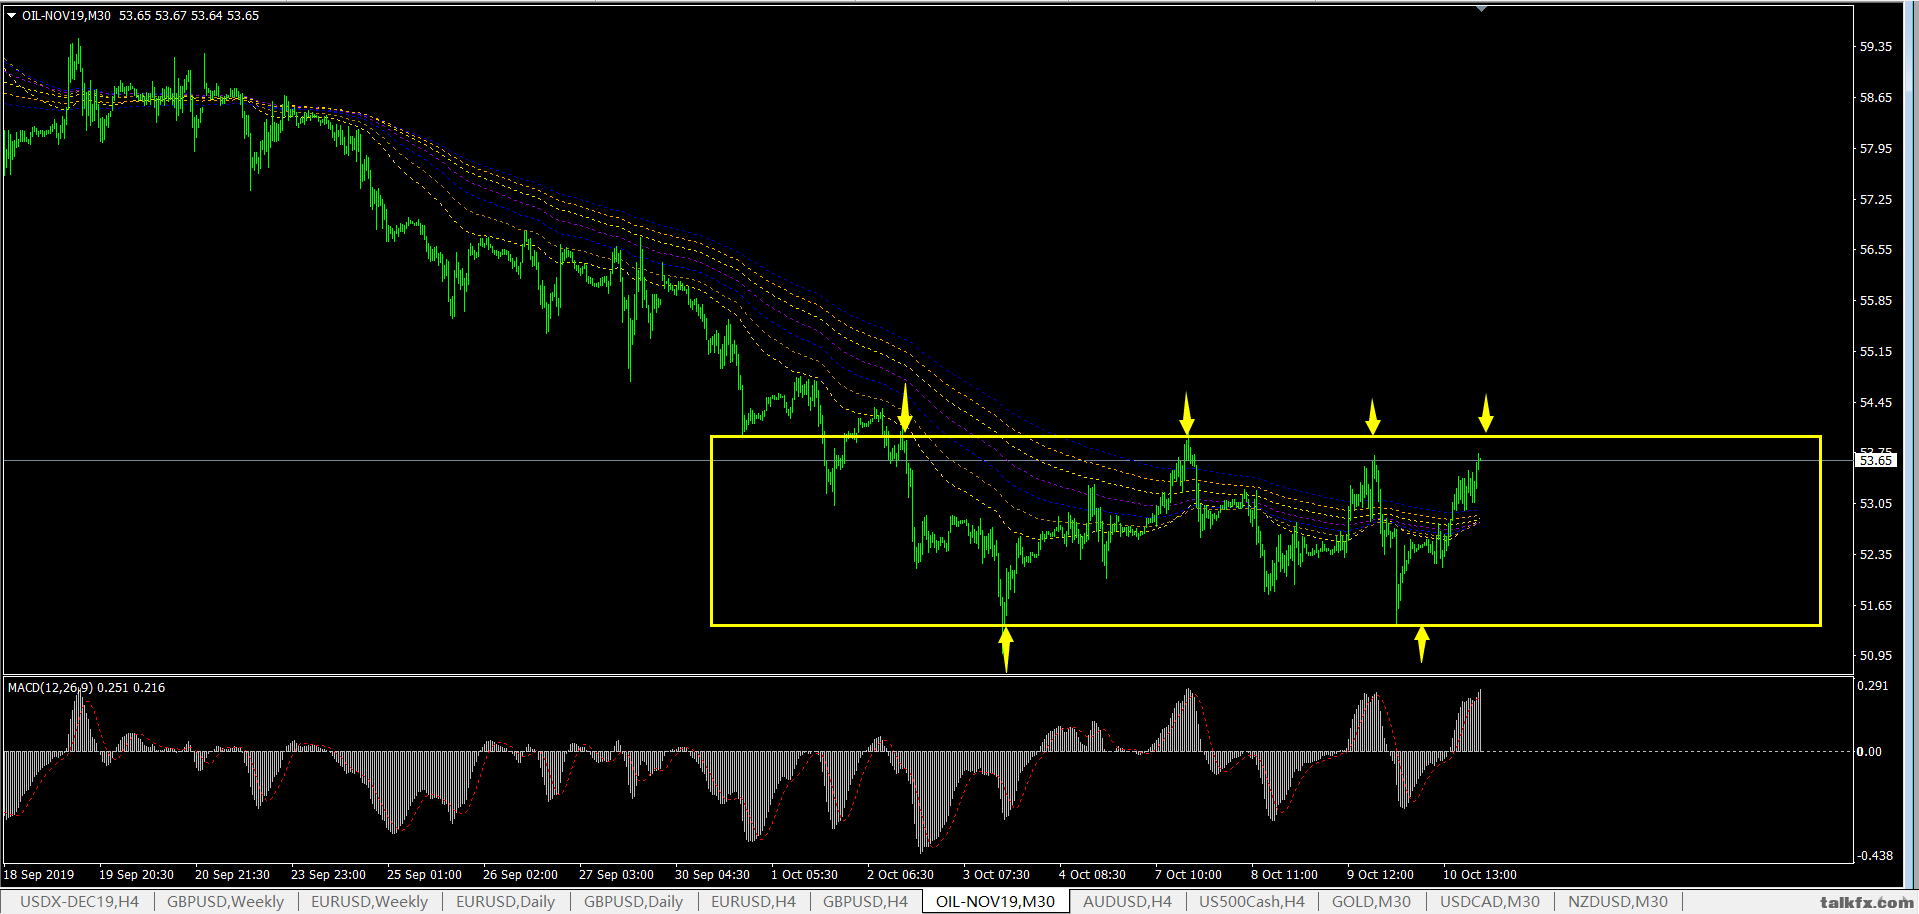Click the 2 Oct 06:30 time label
The width and height of the screenshot is (1919, 914).
coord(900,875)
